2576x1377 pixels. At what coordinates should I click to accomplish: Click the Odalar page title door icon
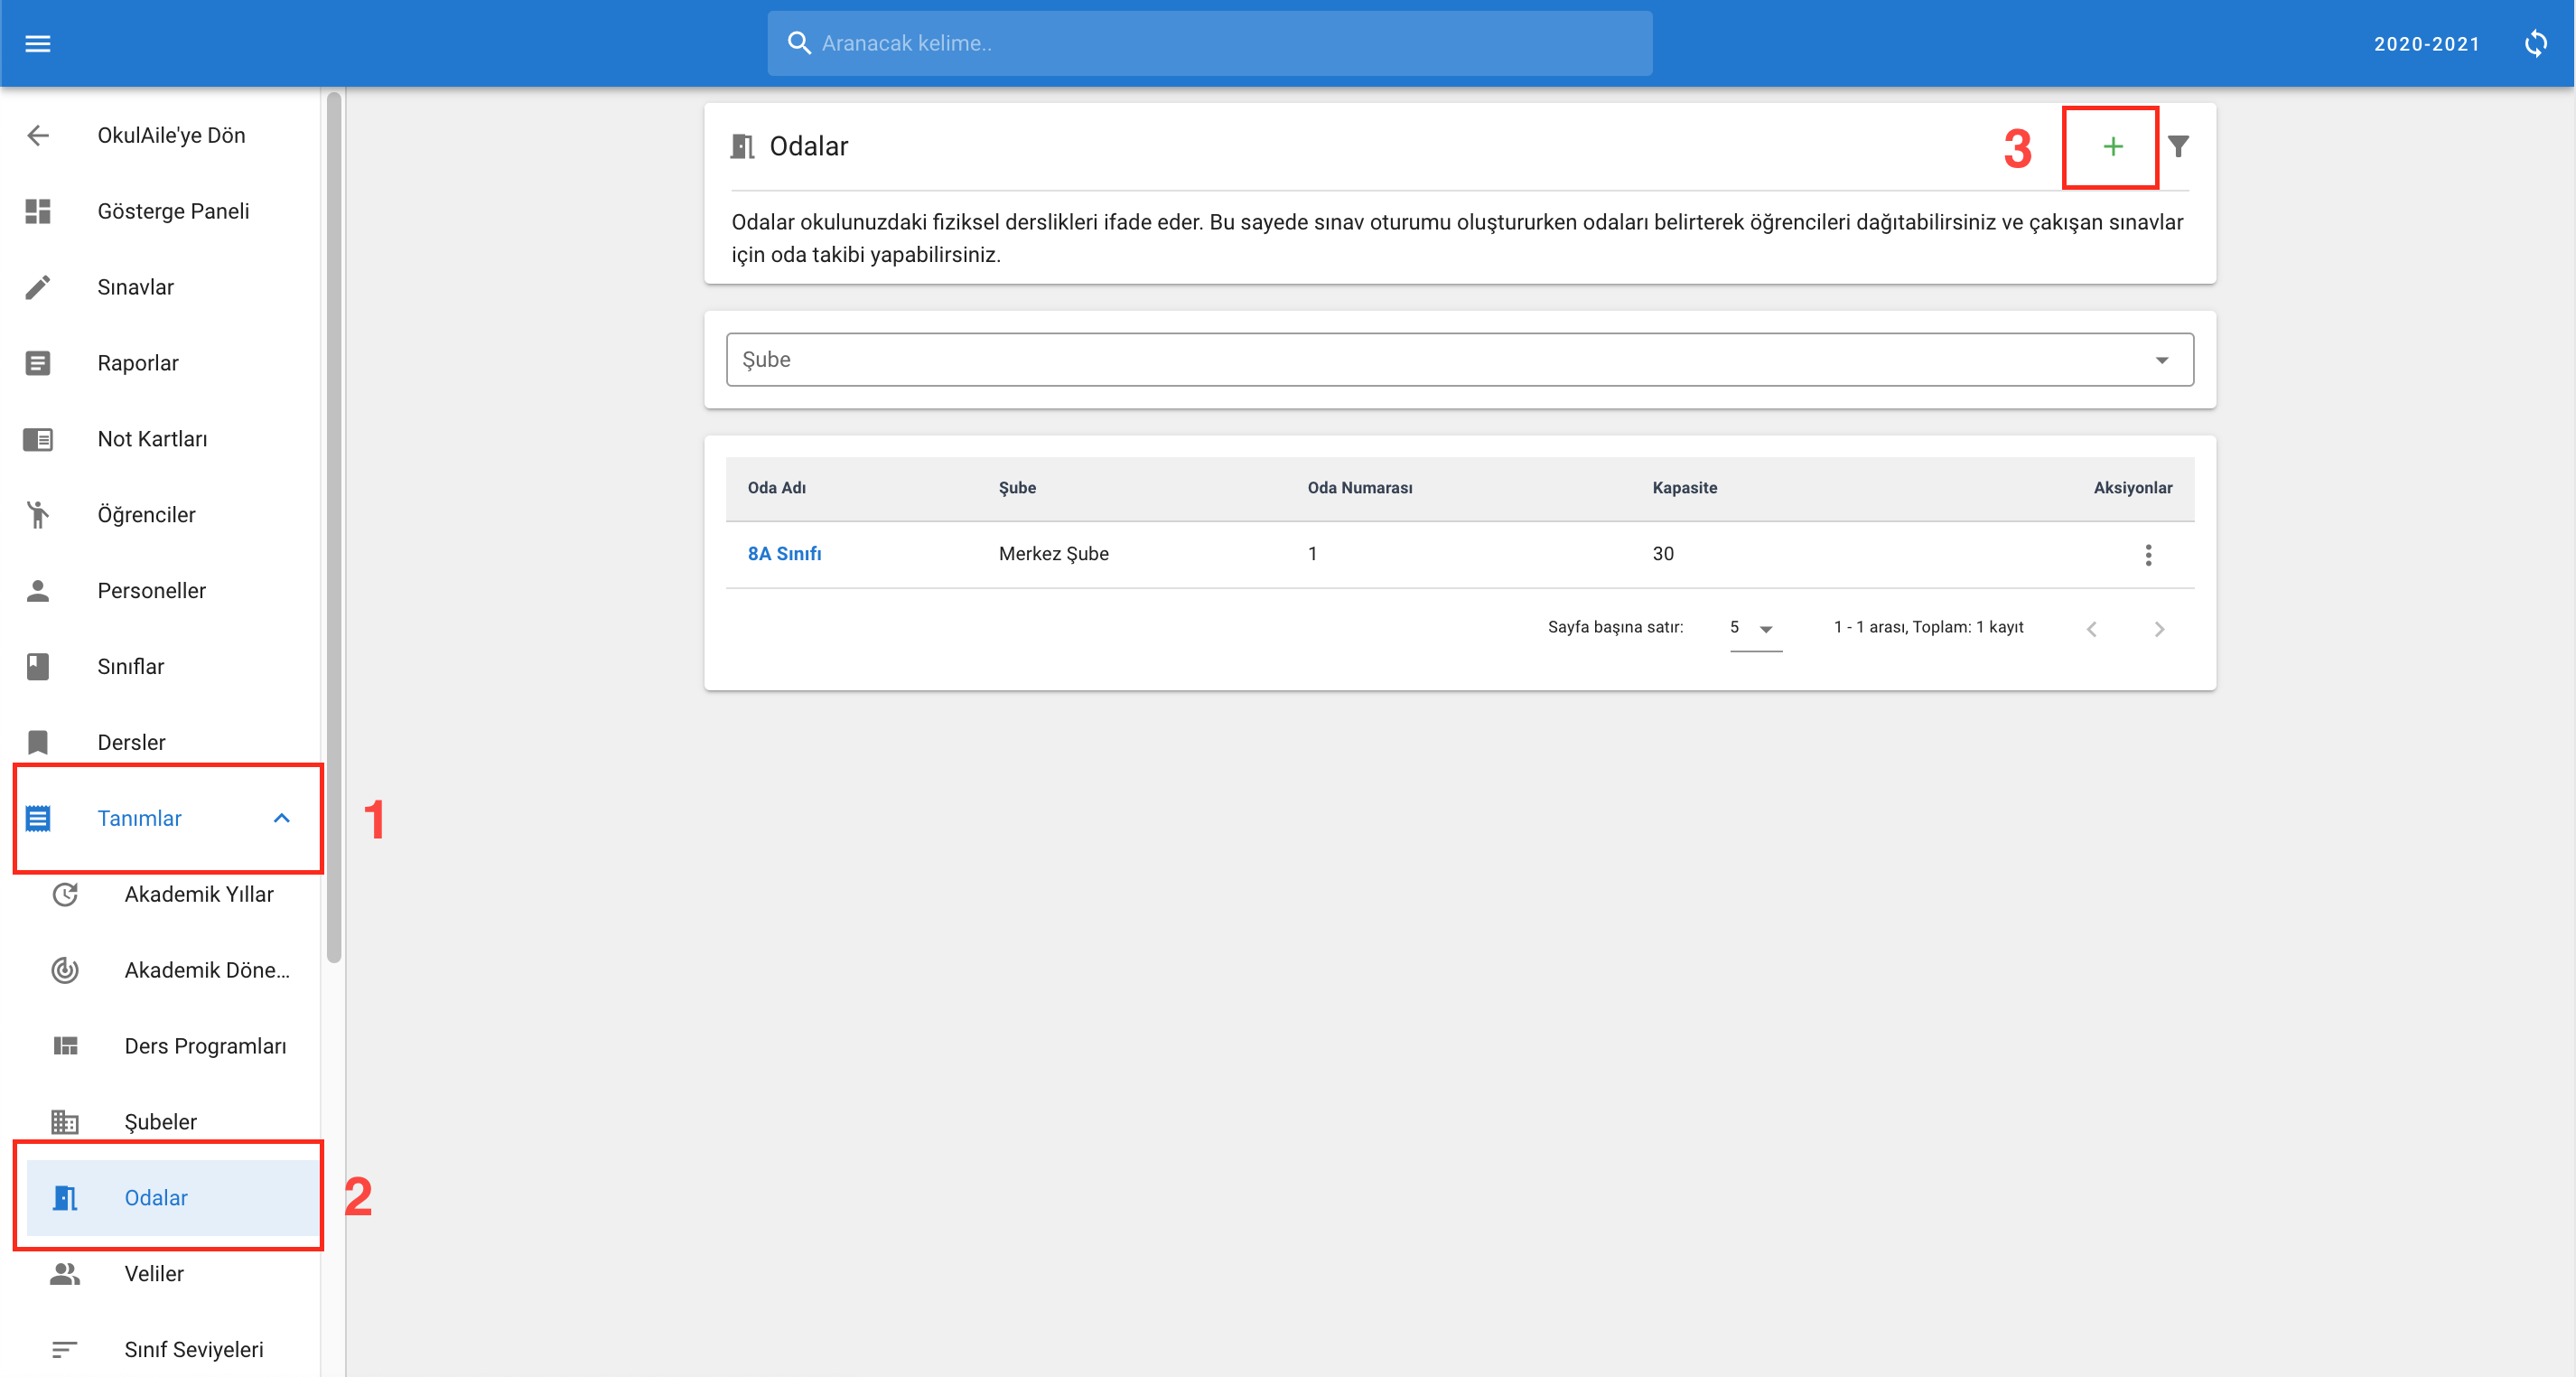742,147
